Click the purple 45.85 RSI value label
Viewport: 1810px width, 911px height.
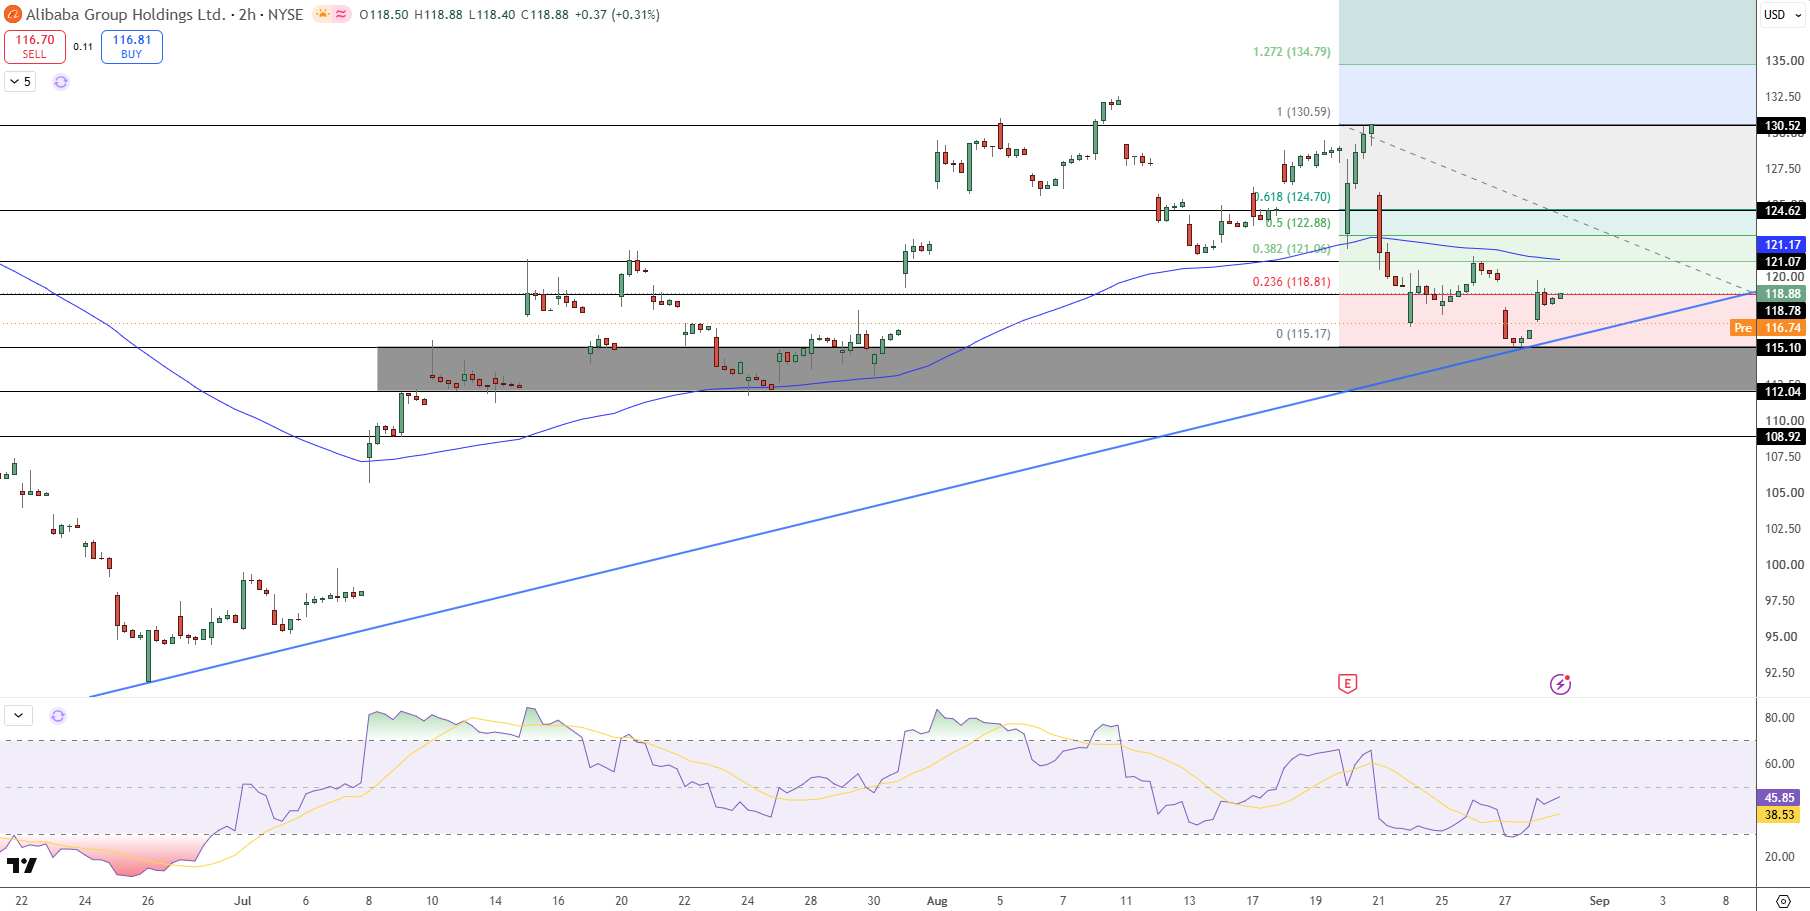pos(1780,798)
